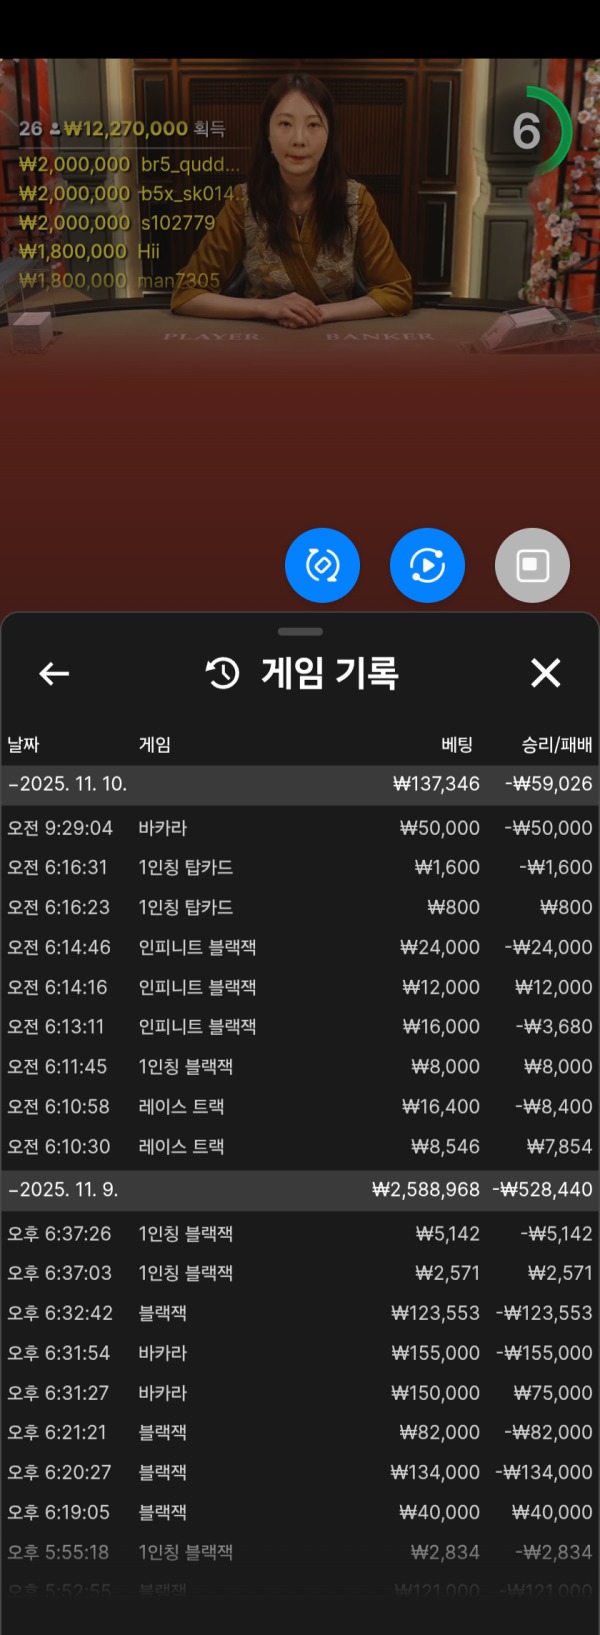Tap the player count icon beside 26
Viewport: 600px width, 1635px height.
click(x=54, y=129)
